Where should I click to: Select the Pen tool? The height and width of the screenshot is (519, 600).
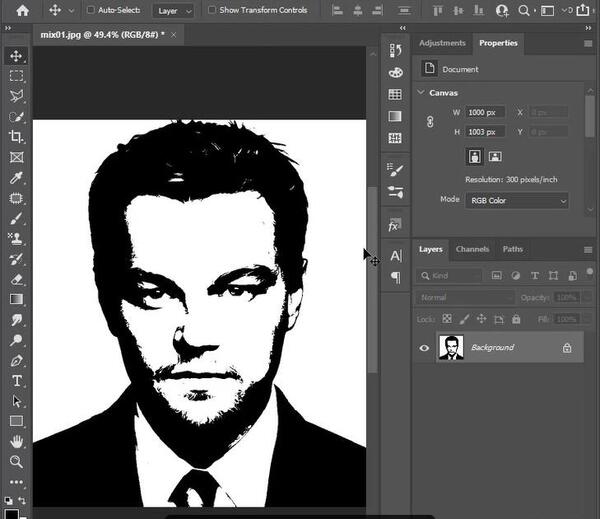point(16,361)
